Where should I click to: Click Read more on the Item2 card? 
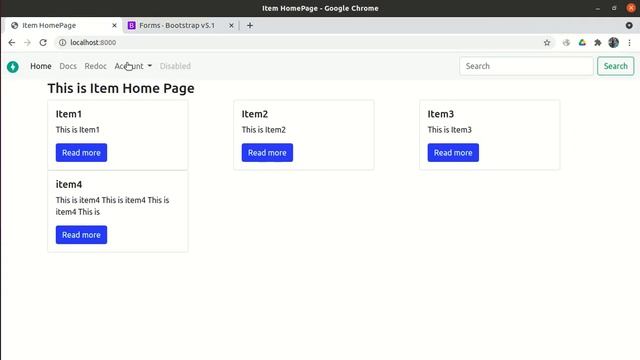(x=267, y=153)
